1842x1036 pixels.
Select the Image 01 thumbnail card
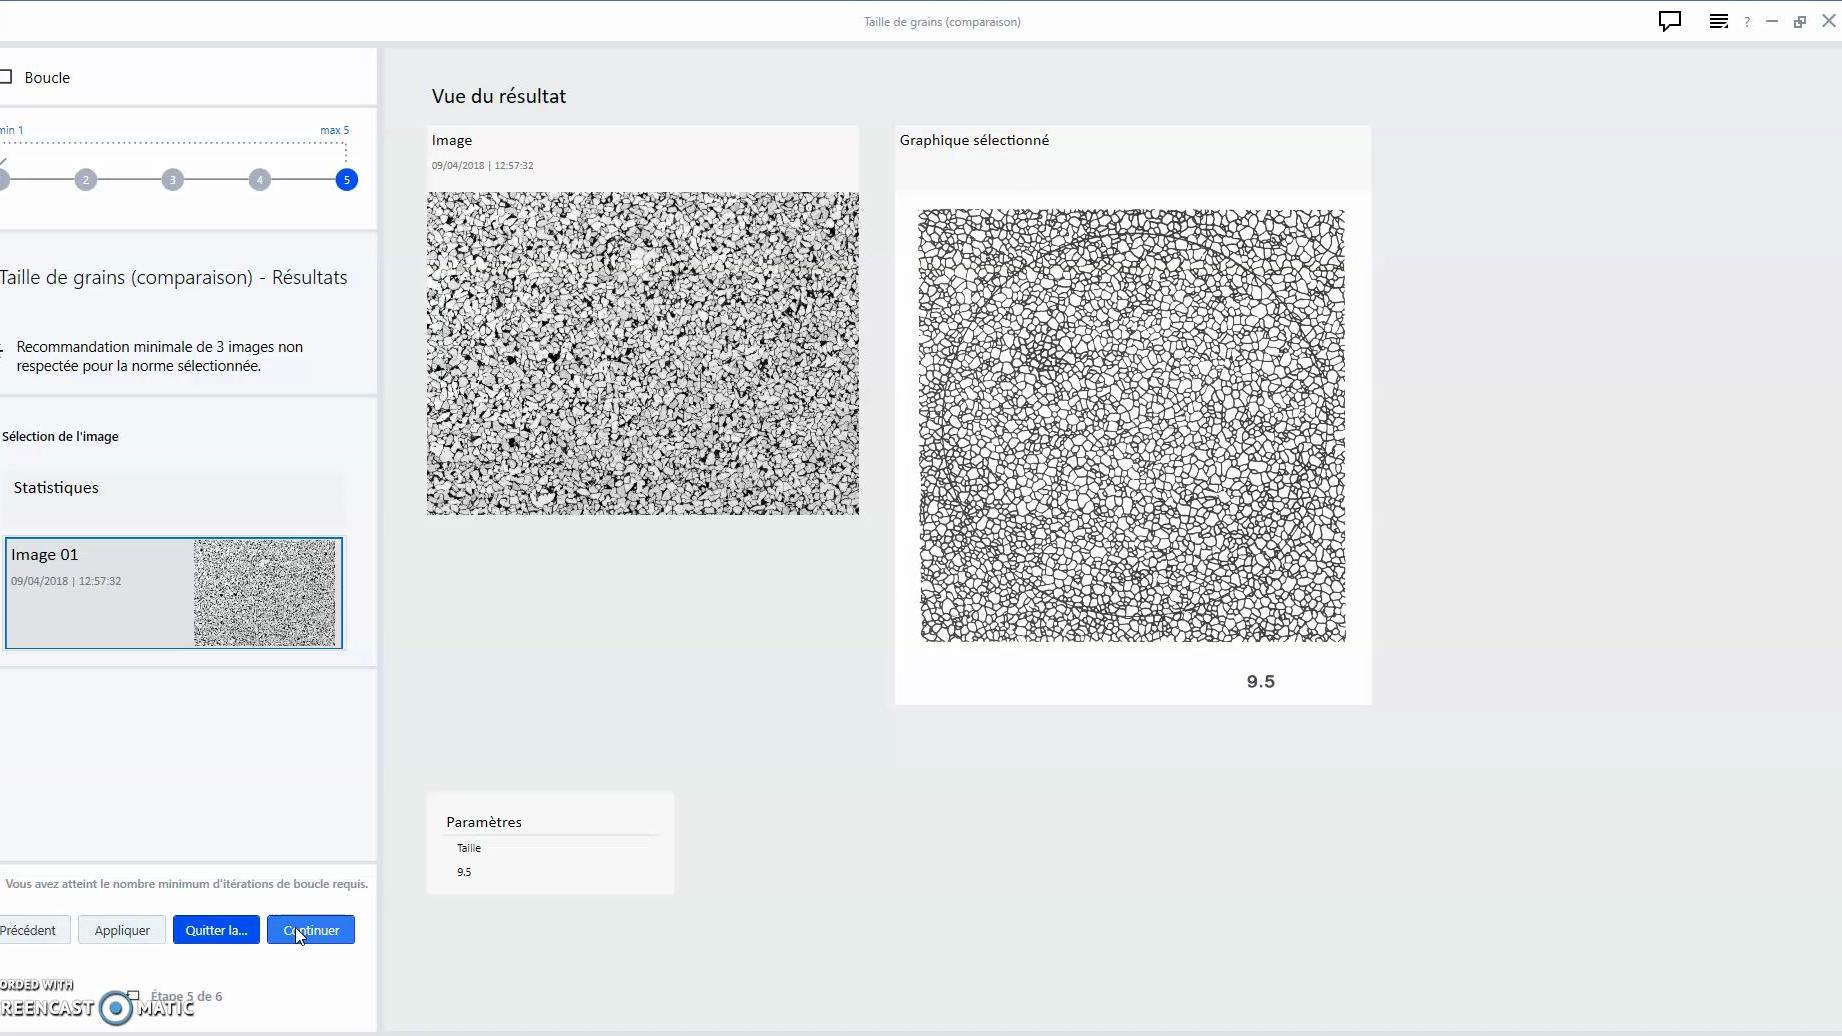174,593
